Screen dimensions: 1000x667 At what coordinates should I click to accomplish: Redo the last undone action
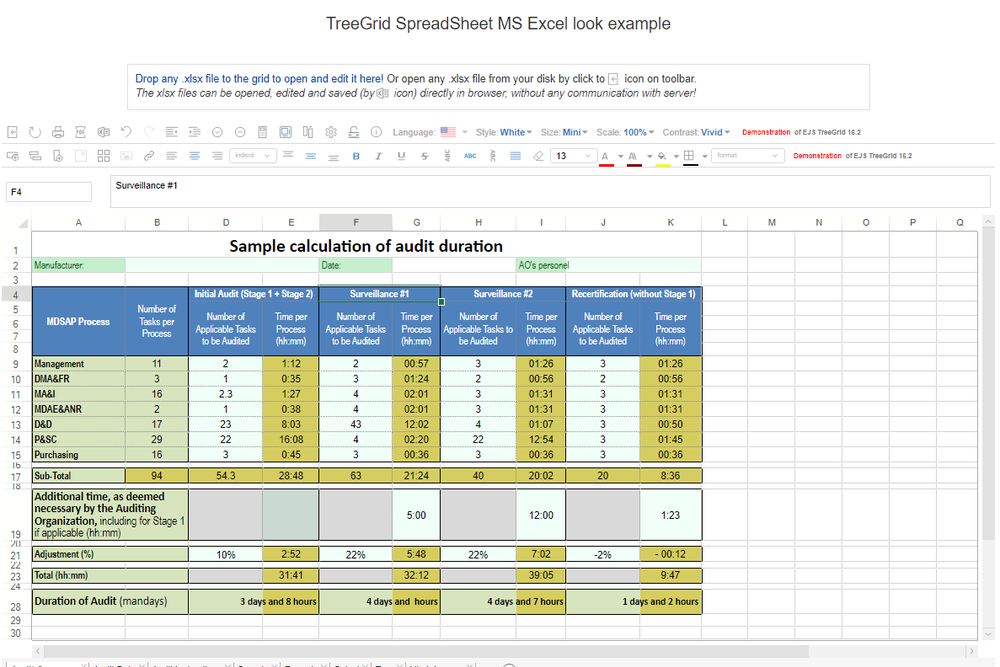(x=149, y=132)
